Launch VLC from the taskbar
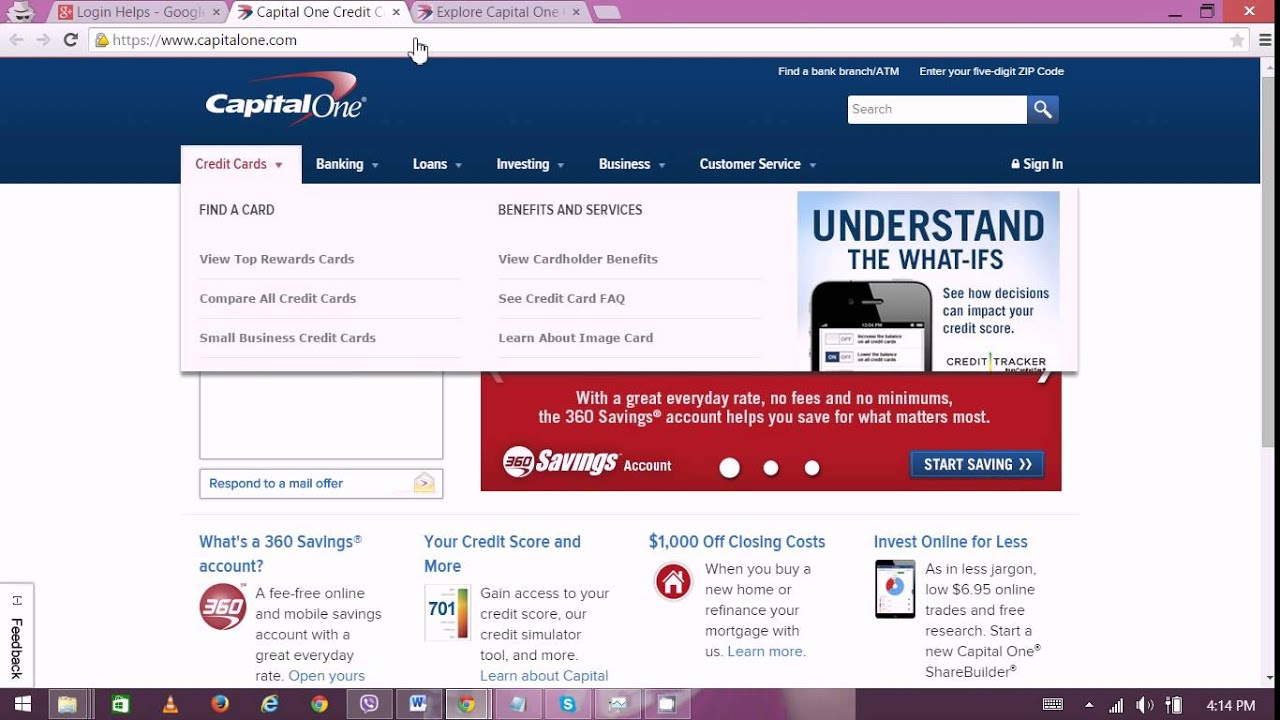1280x720 pixels. coord(170,704)
